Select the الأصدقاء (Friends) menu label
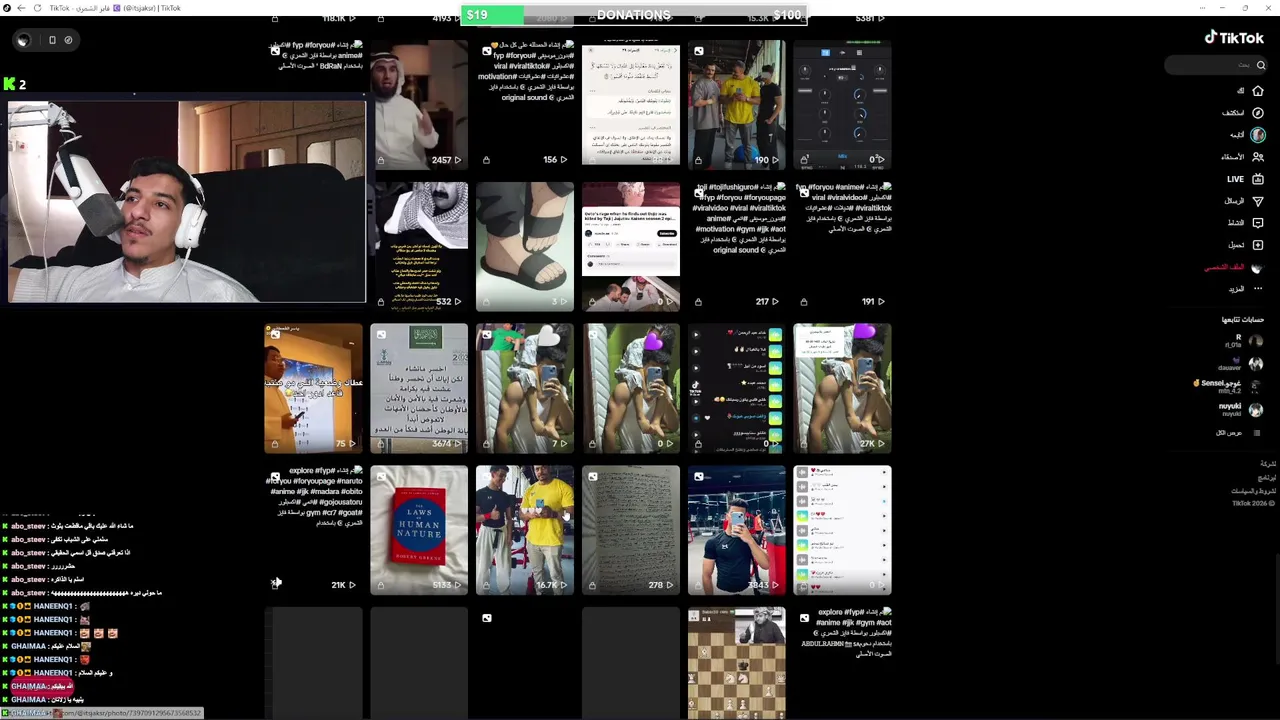Screen dimensions: 1280x720 click(x=1232, y=157)
